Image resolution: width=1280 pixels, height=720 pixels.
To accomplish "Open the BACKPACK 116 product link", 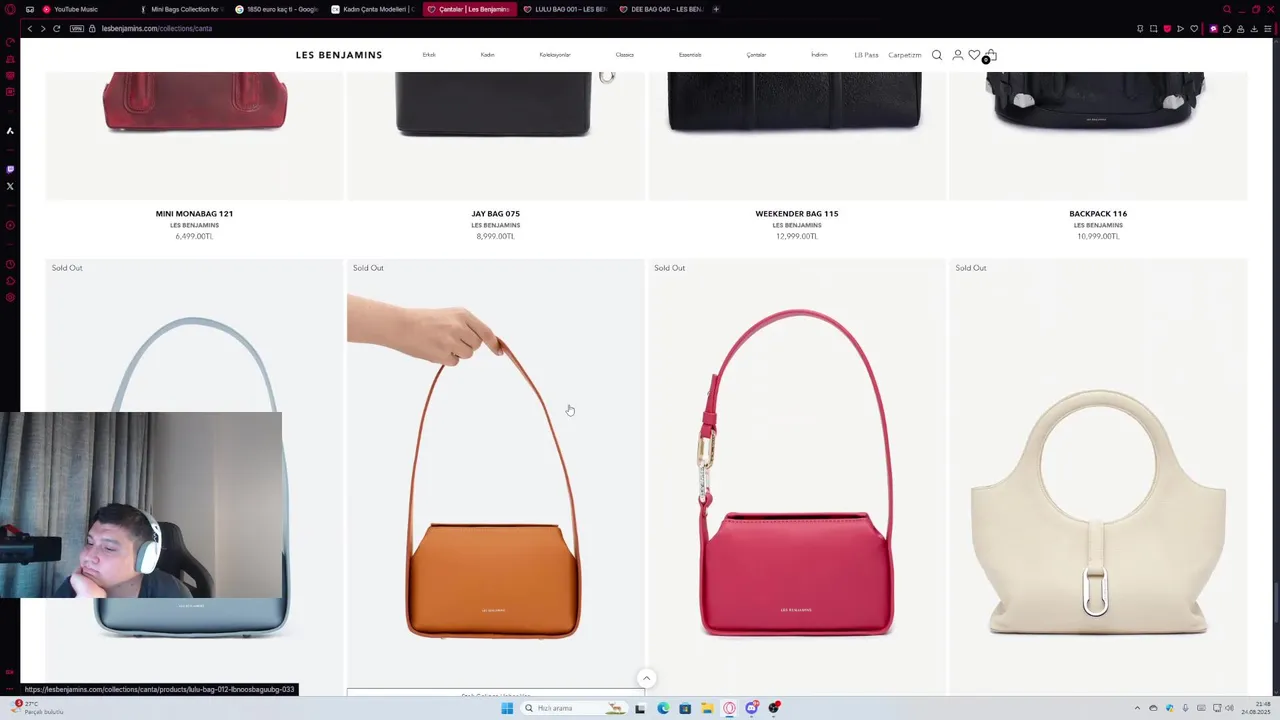I will [1098, 213].
